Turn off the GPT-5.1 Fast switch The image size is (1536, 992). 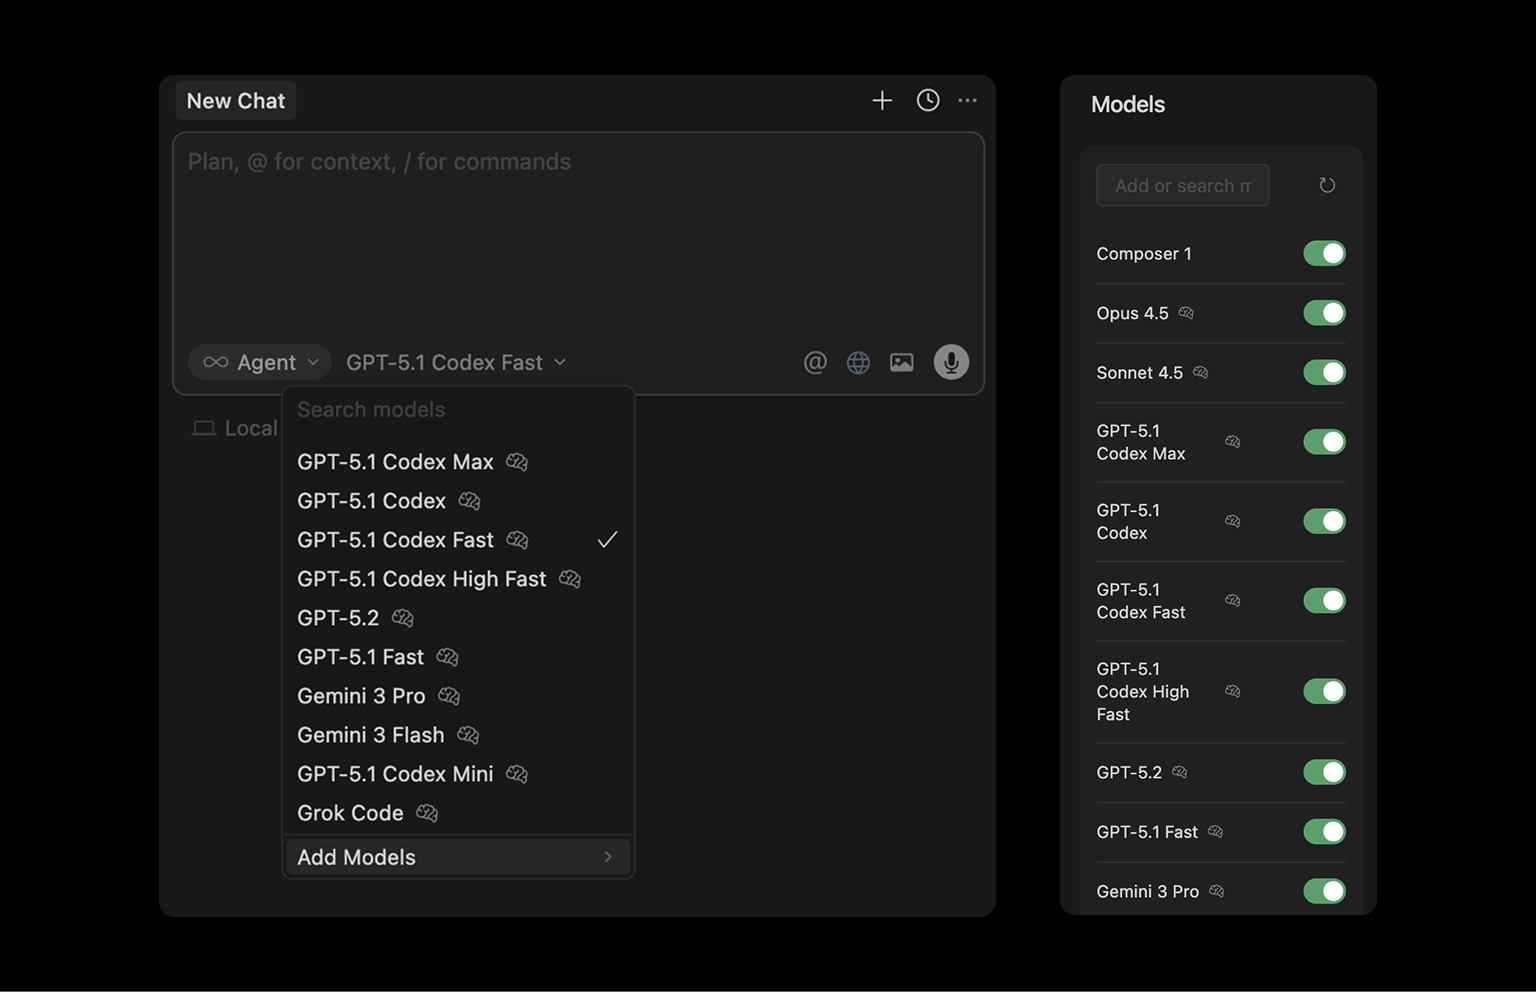1324,832
